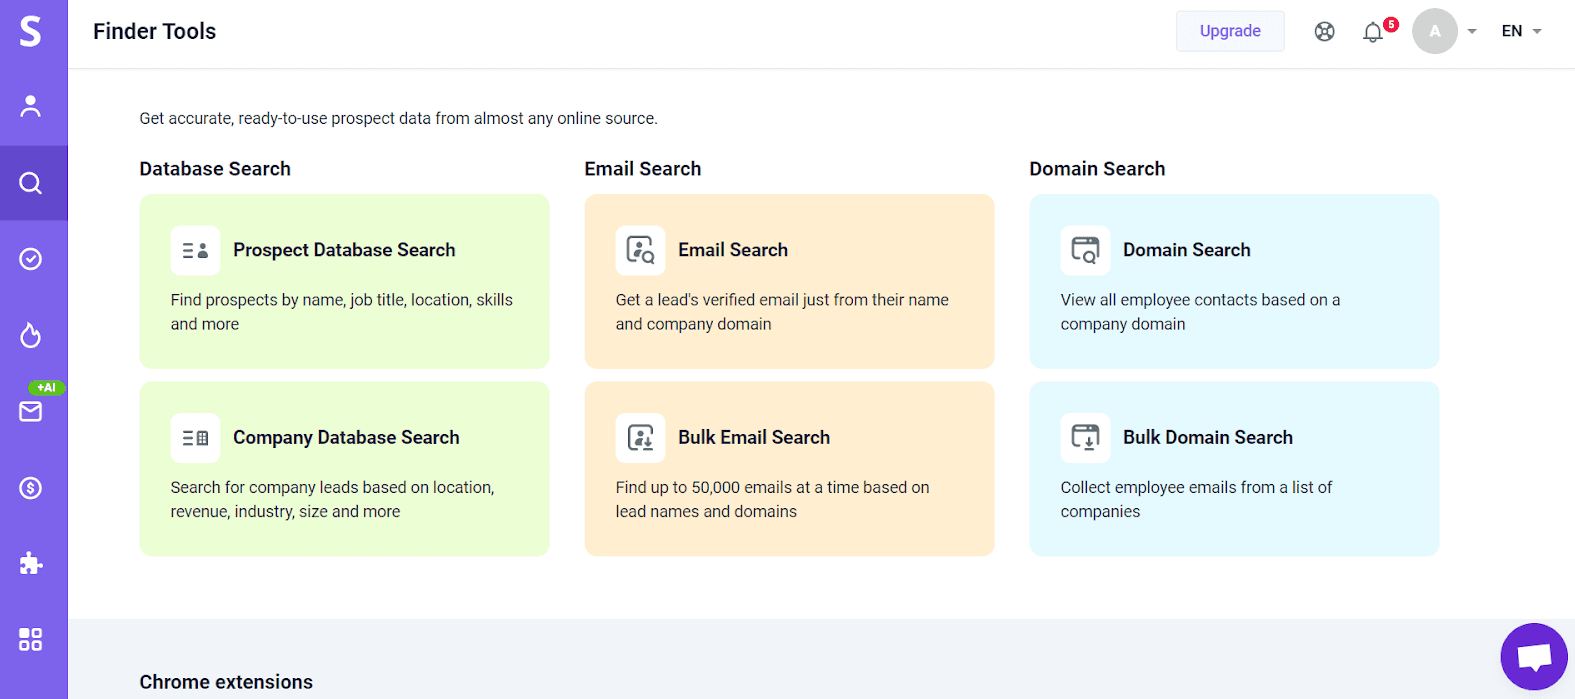This screenshot has height=699, width=1575.
Task: Click the Finder Tools page title
Action: pos(154,32)
